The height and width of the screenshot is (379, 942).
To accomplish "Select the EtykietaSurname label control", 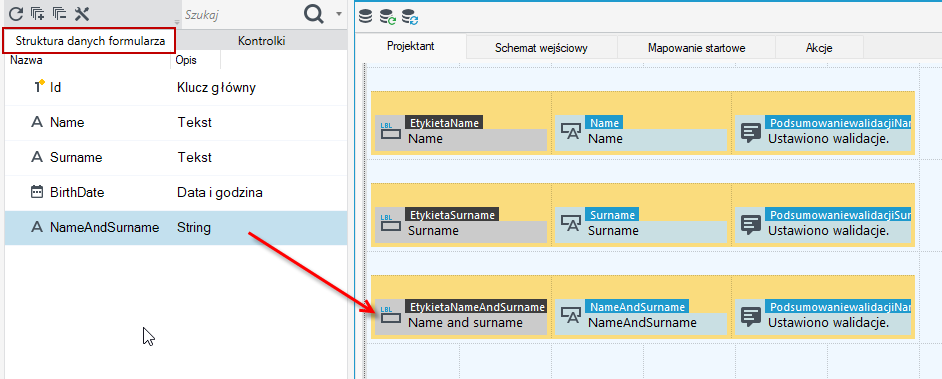I will pos(461,225).
